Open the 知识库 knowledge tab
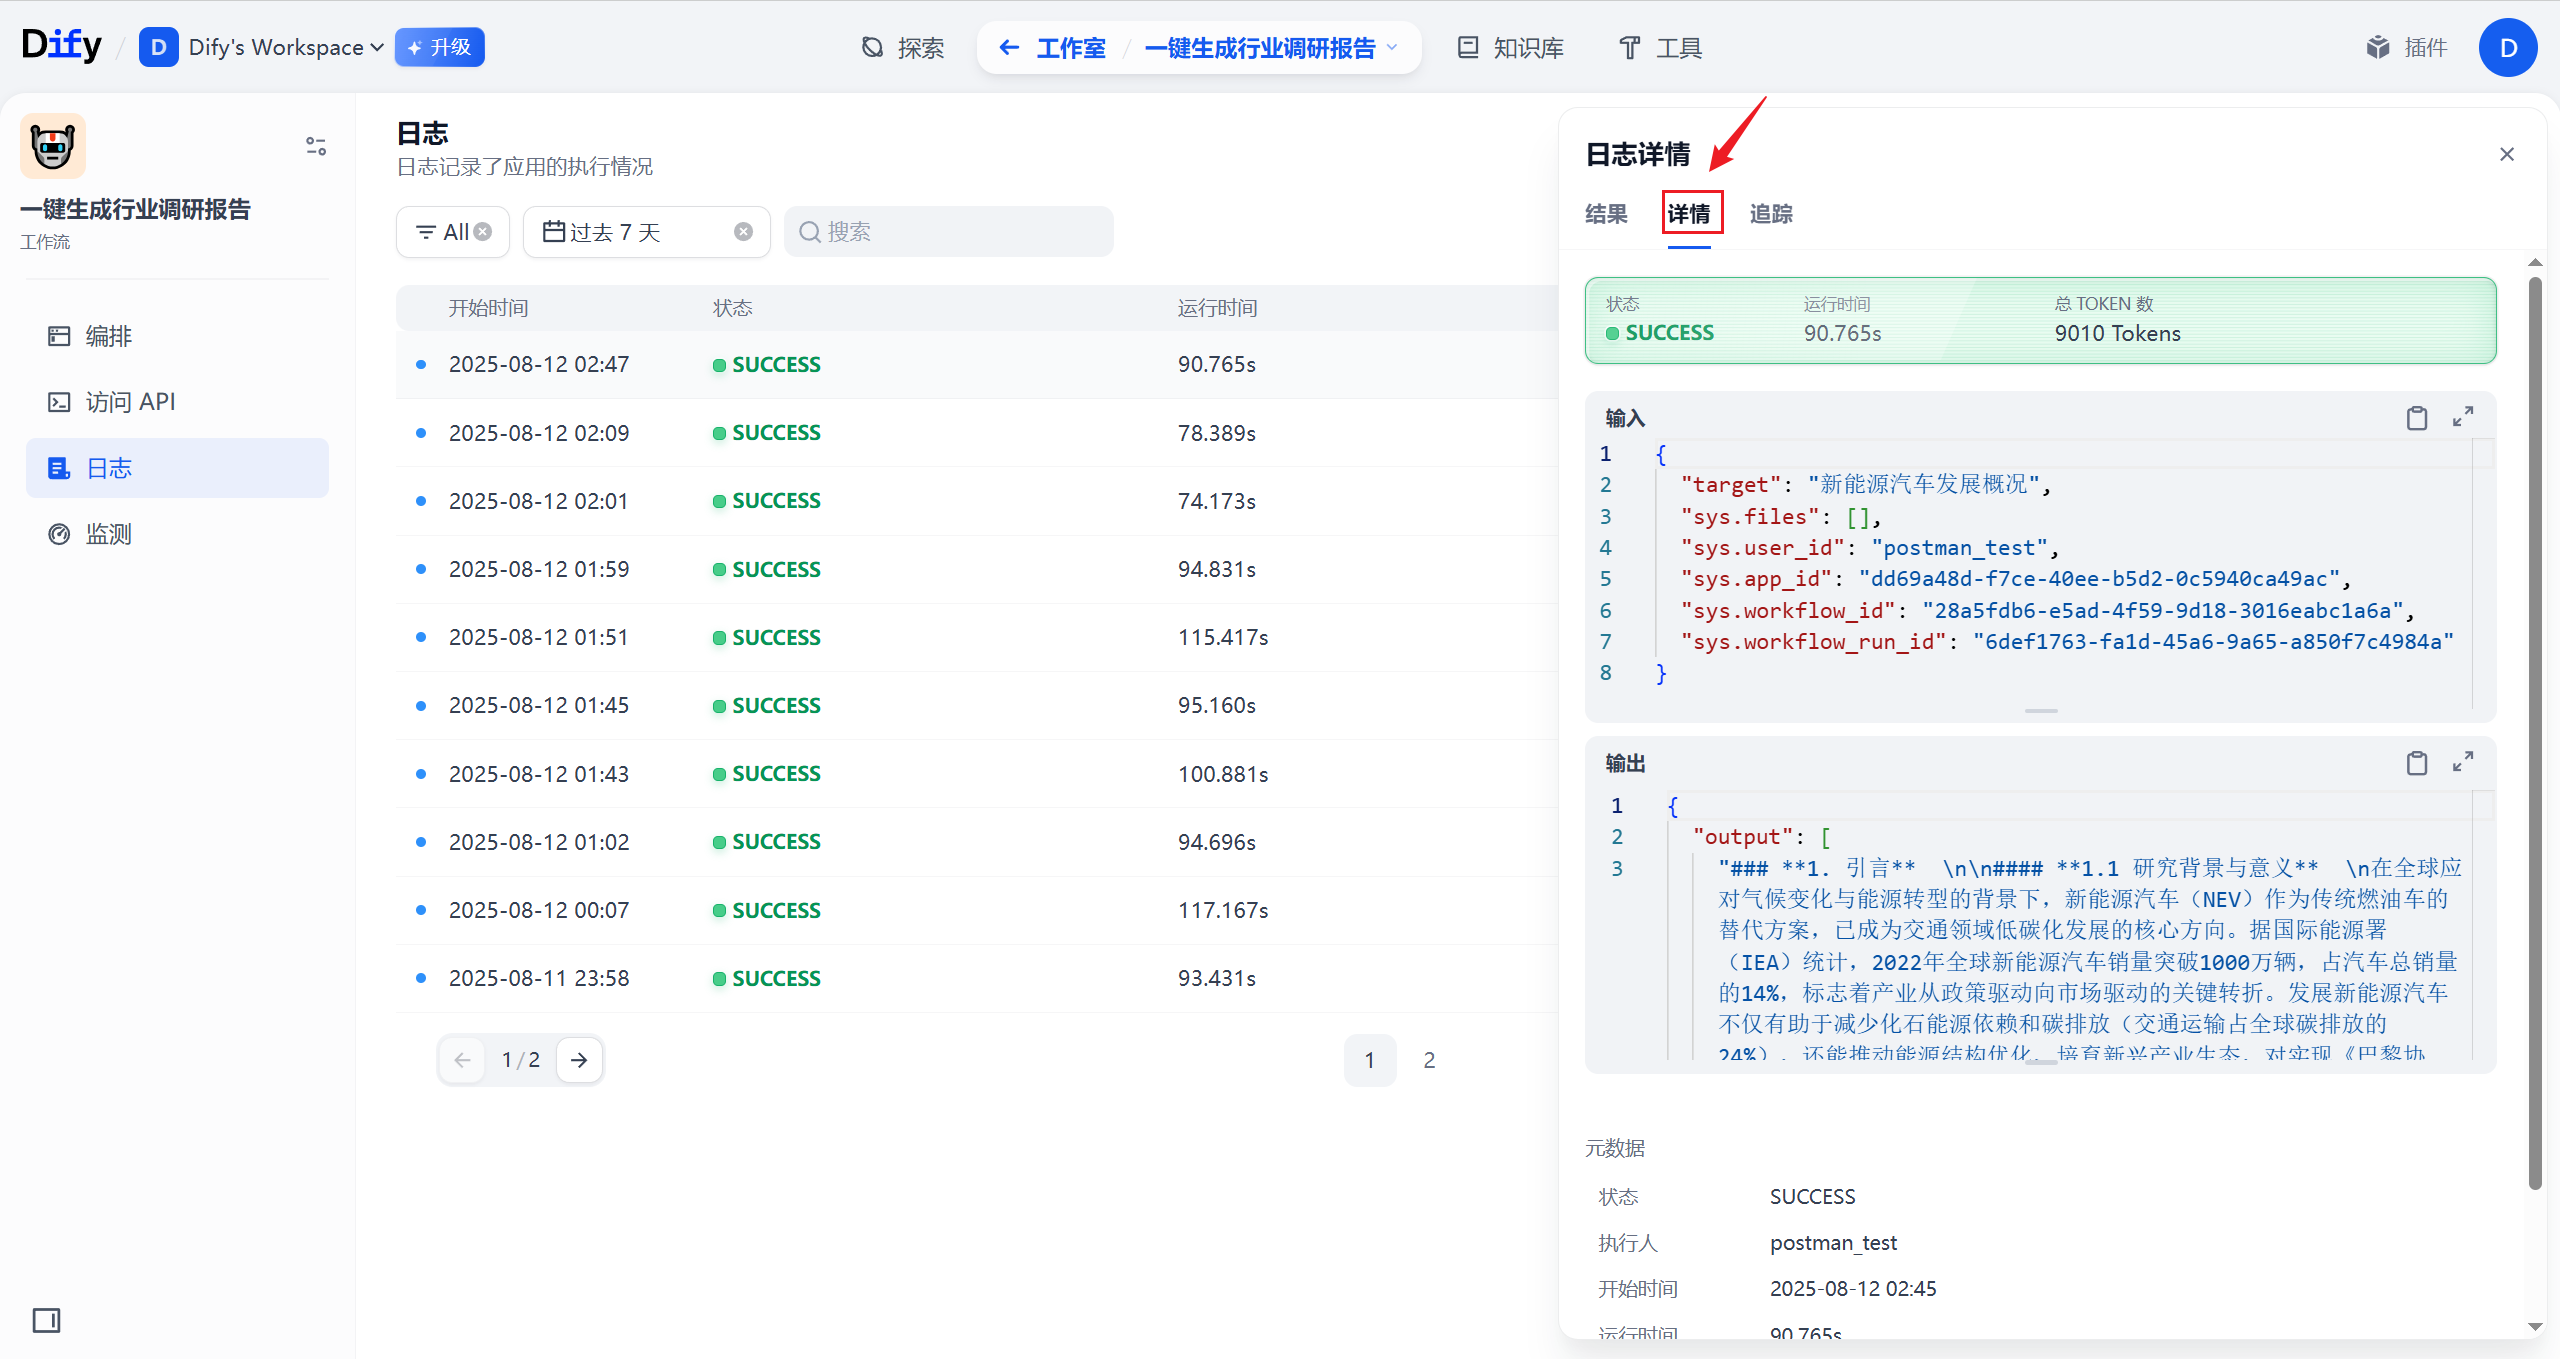Image resolution: width=2560 pixels, height=1359 pixels. click(x=1510, y=47)
